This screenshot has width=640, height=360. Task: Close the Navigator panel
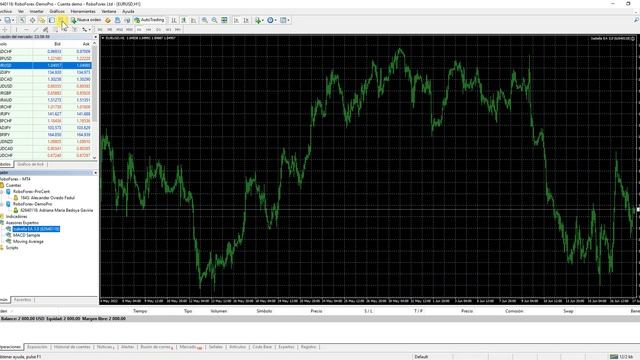coord(96,173)
